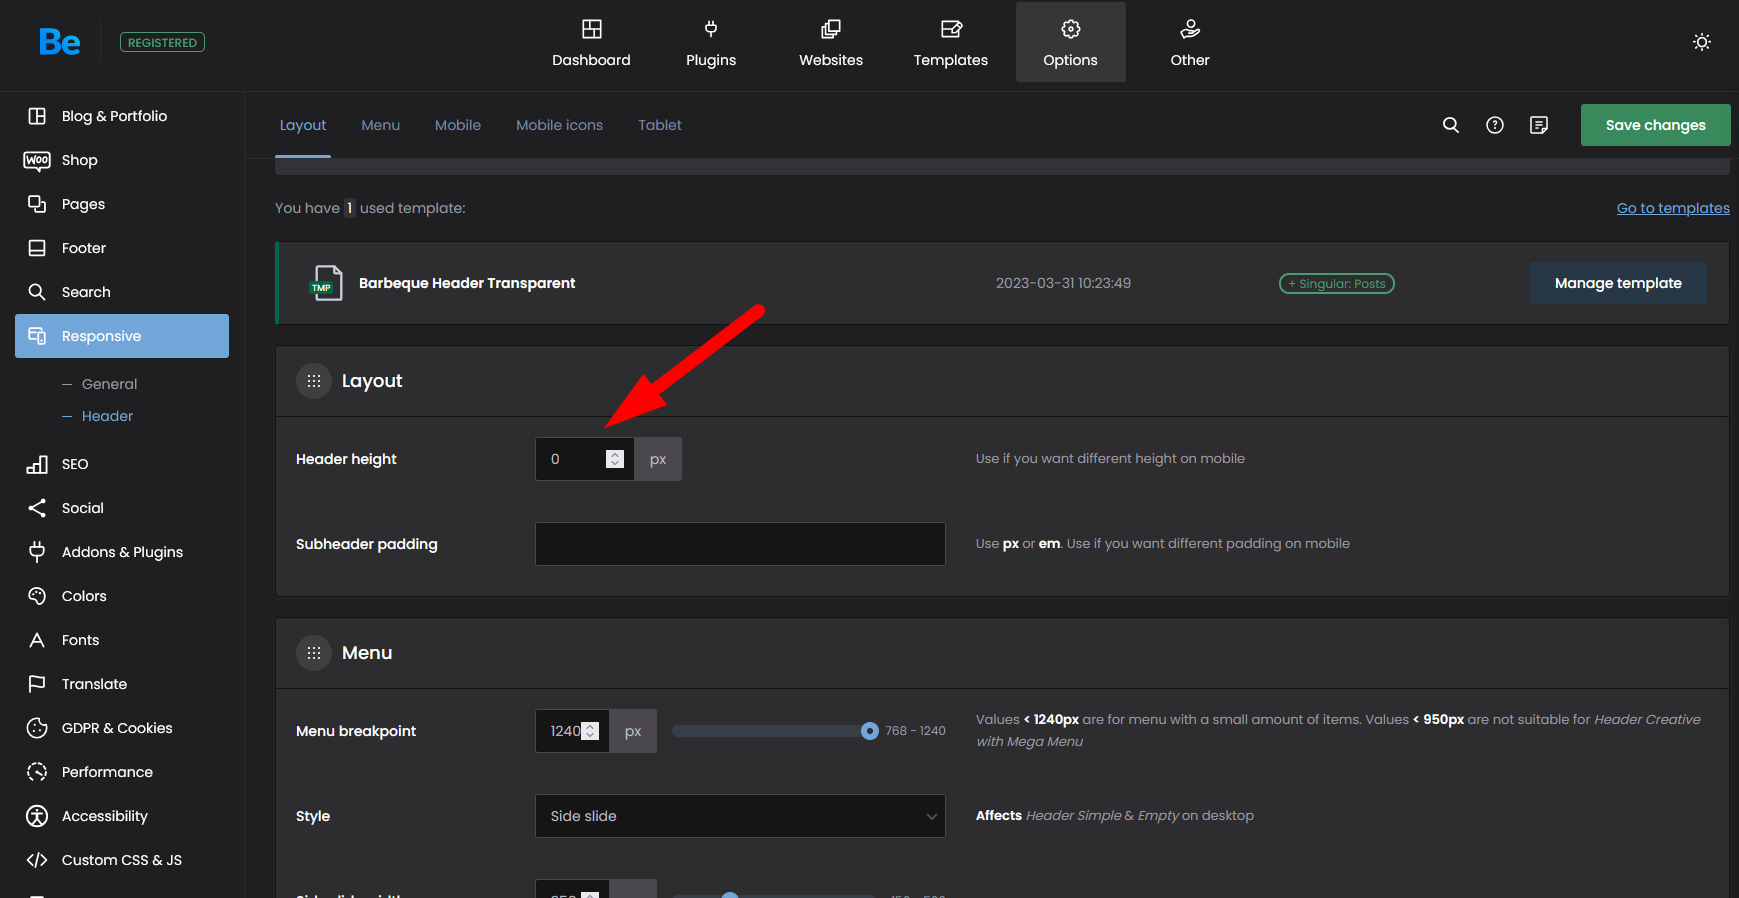Viewport: 1739px width, 898px height.
Task: Open the notes icon beside help
Action: [1539, 125]
